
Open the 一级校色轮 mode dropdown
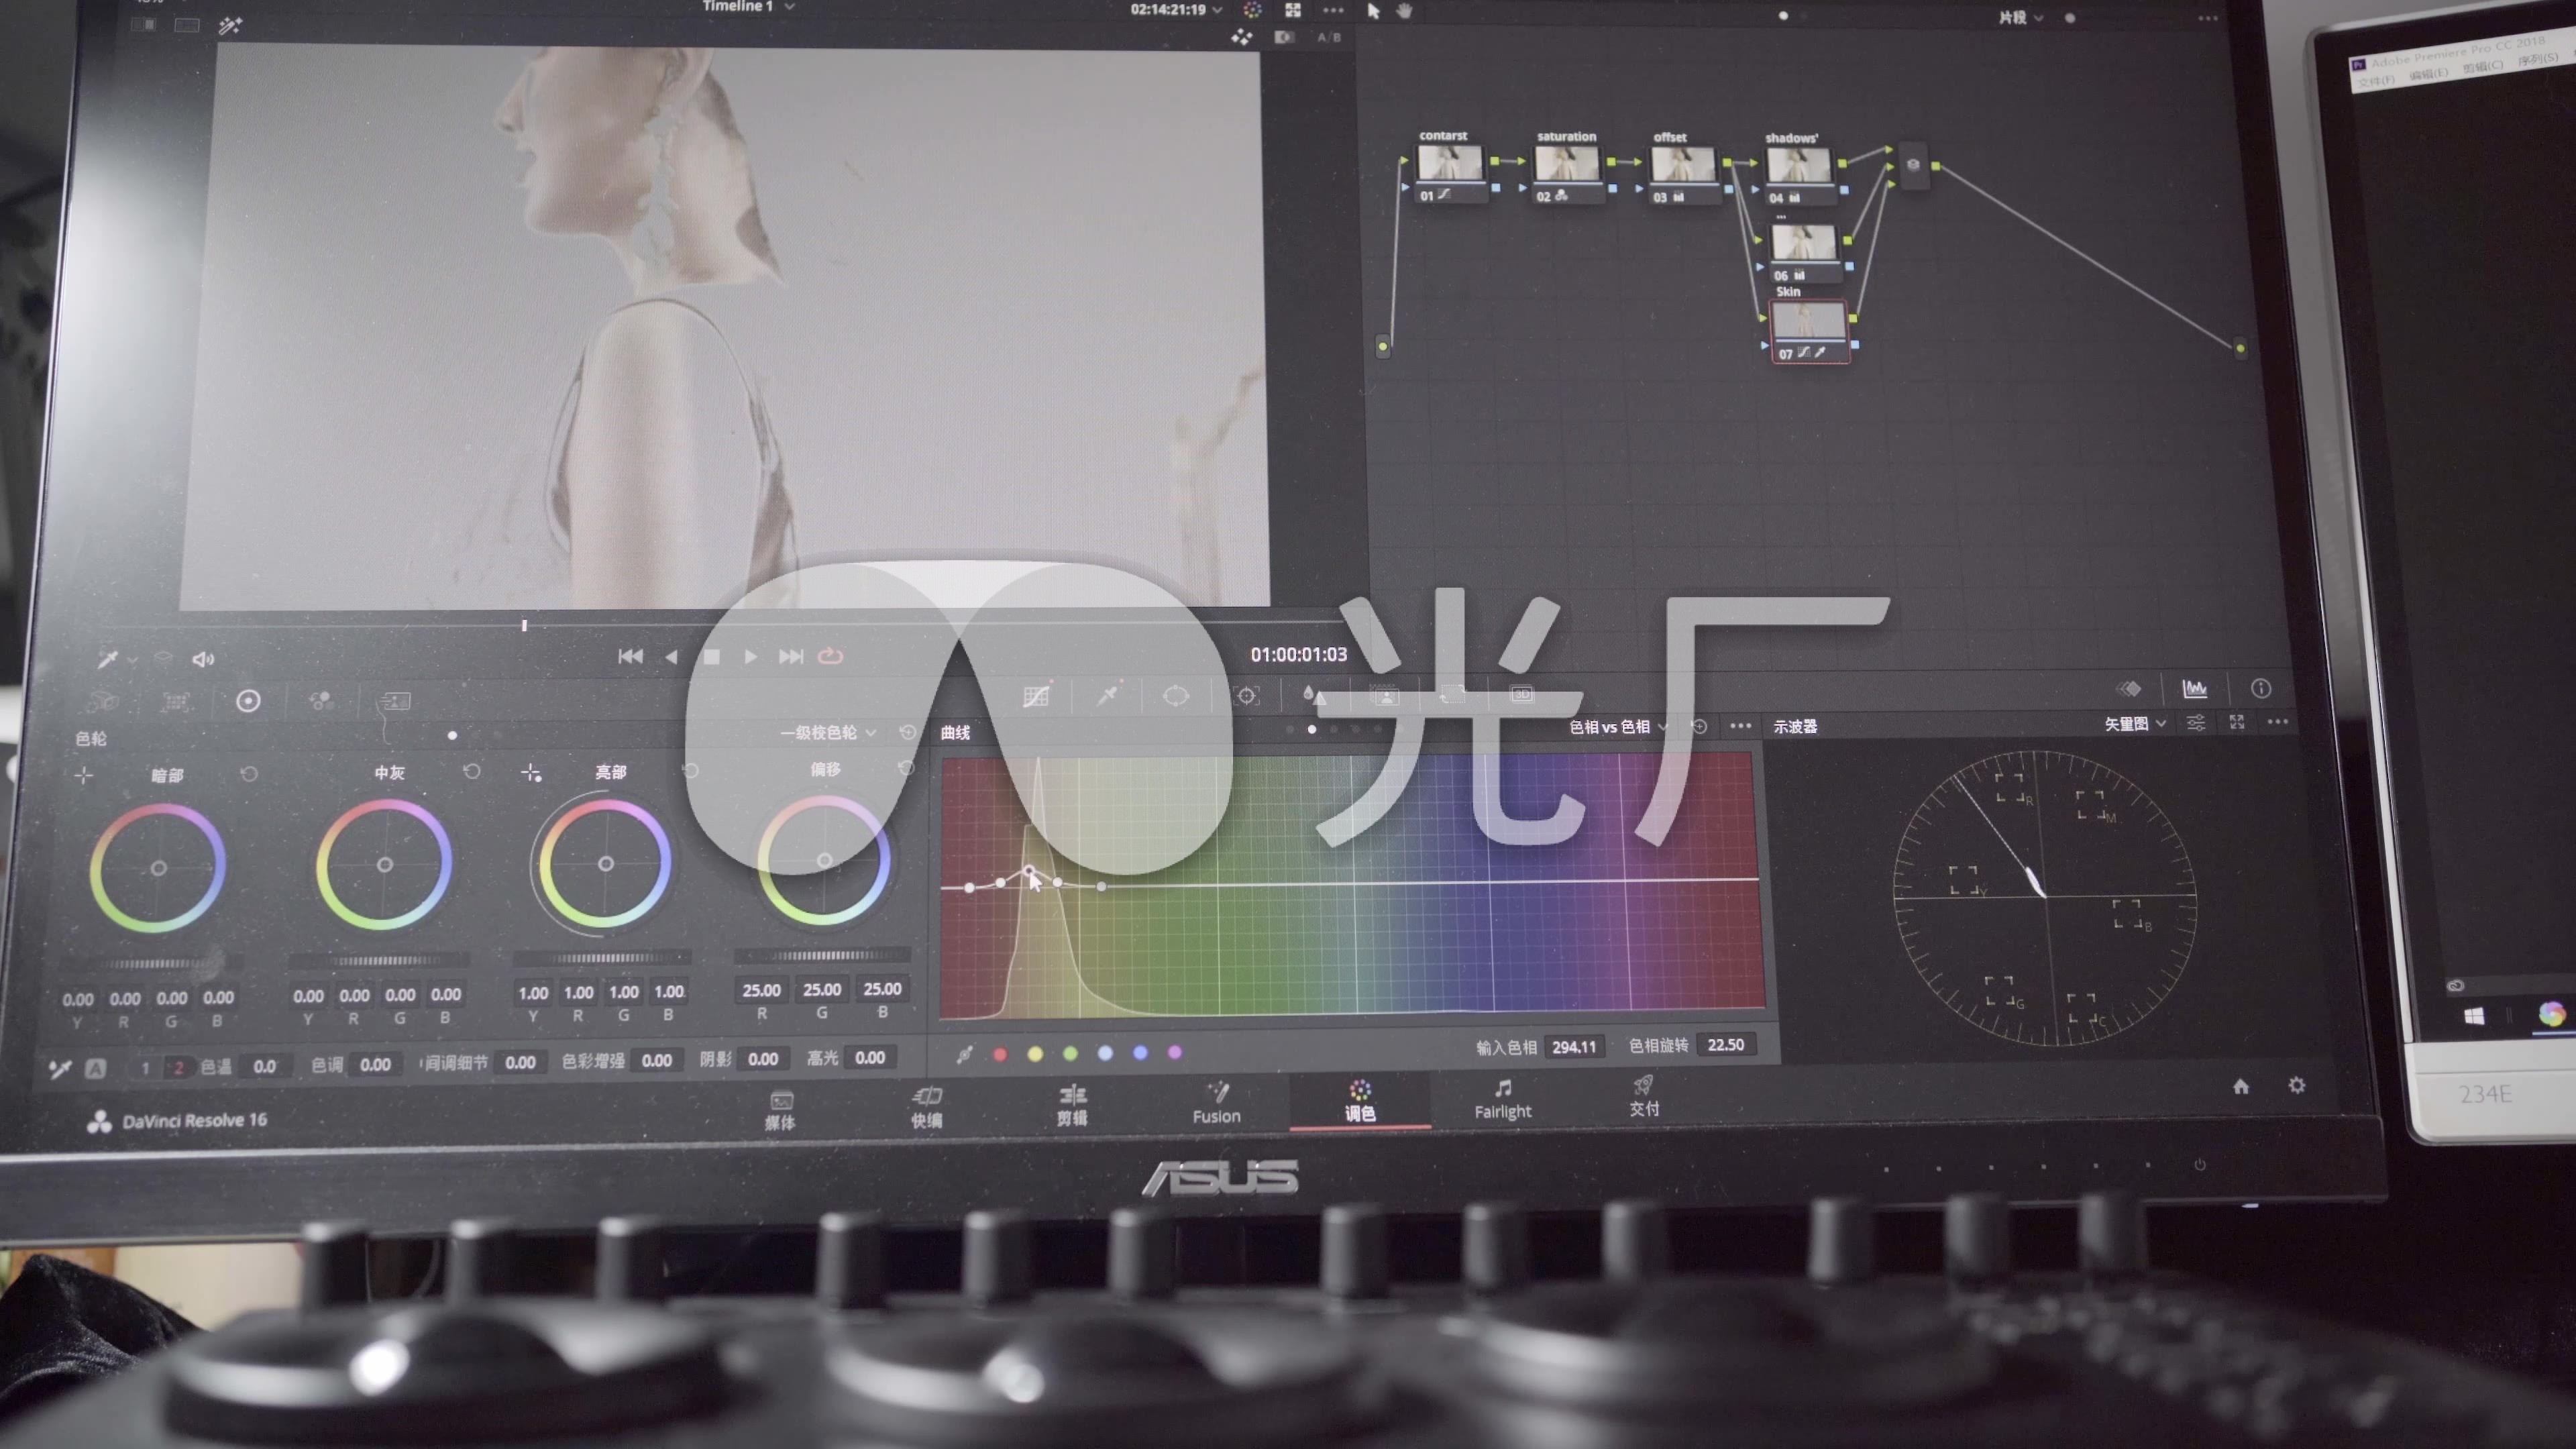(x=828, y=733)
